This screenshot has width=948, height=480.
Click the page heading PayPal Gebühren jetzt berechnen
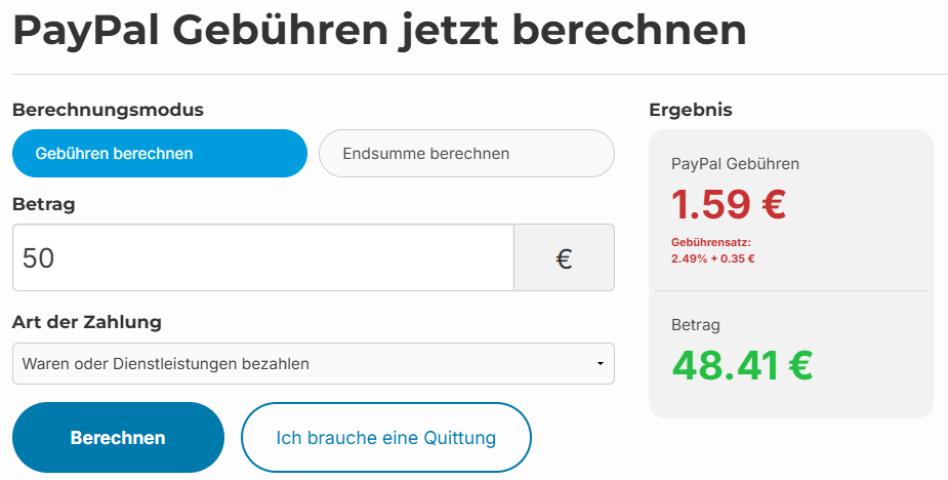tap(379, 32)
